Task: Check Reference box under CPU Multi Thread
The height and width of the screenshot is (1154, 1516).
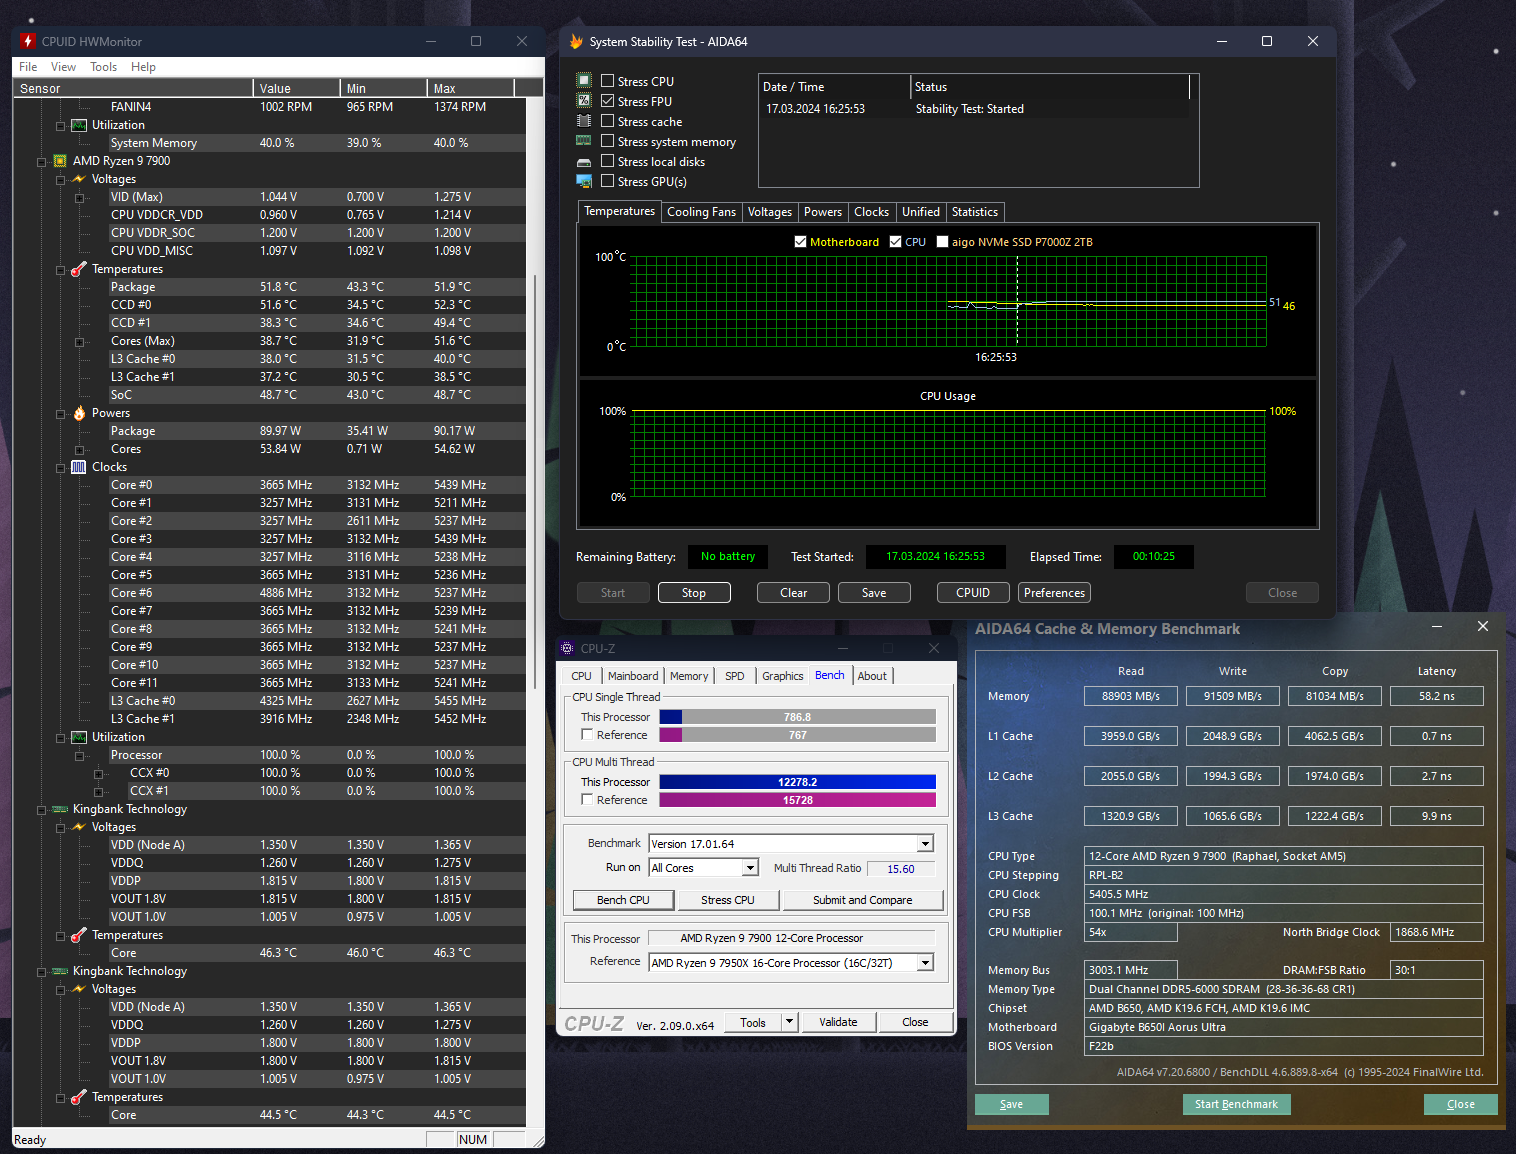Action: 587,800
